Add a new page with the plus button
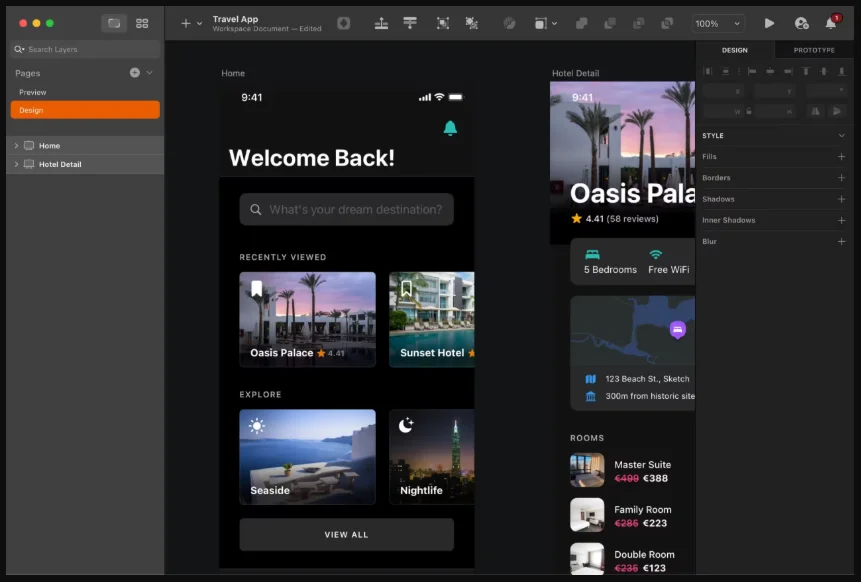This screenshot has width=861, height=582. click(x=135, y=72)
